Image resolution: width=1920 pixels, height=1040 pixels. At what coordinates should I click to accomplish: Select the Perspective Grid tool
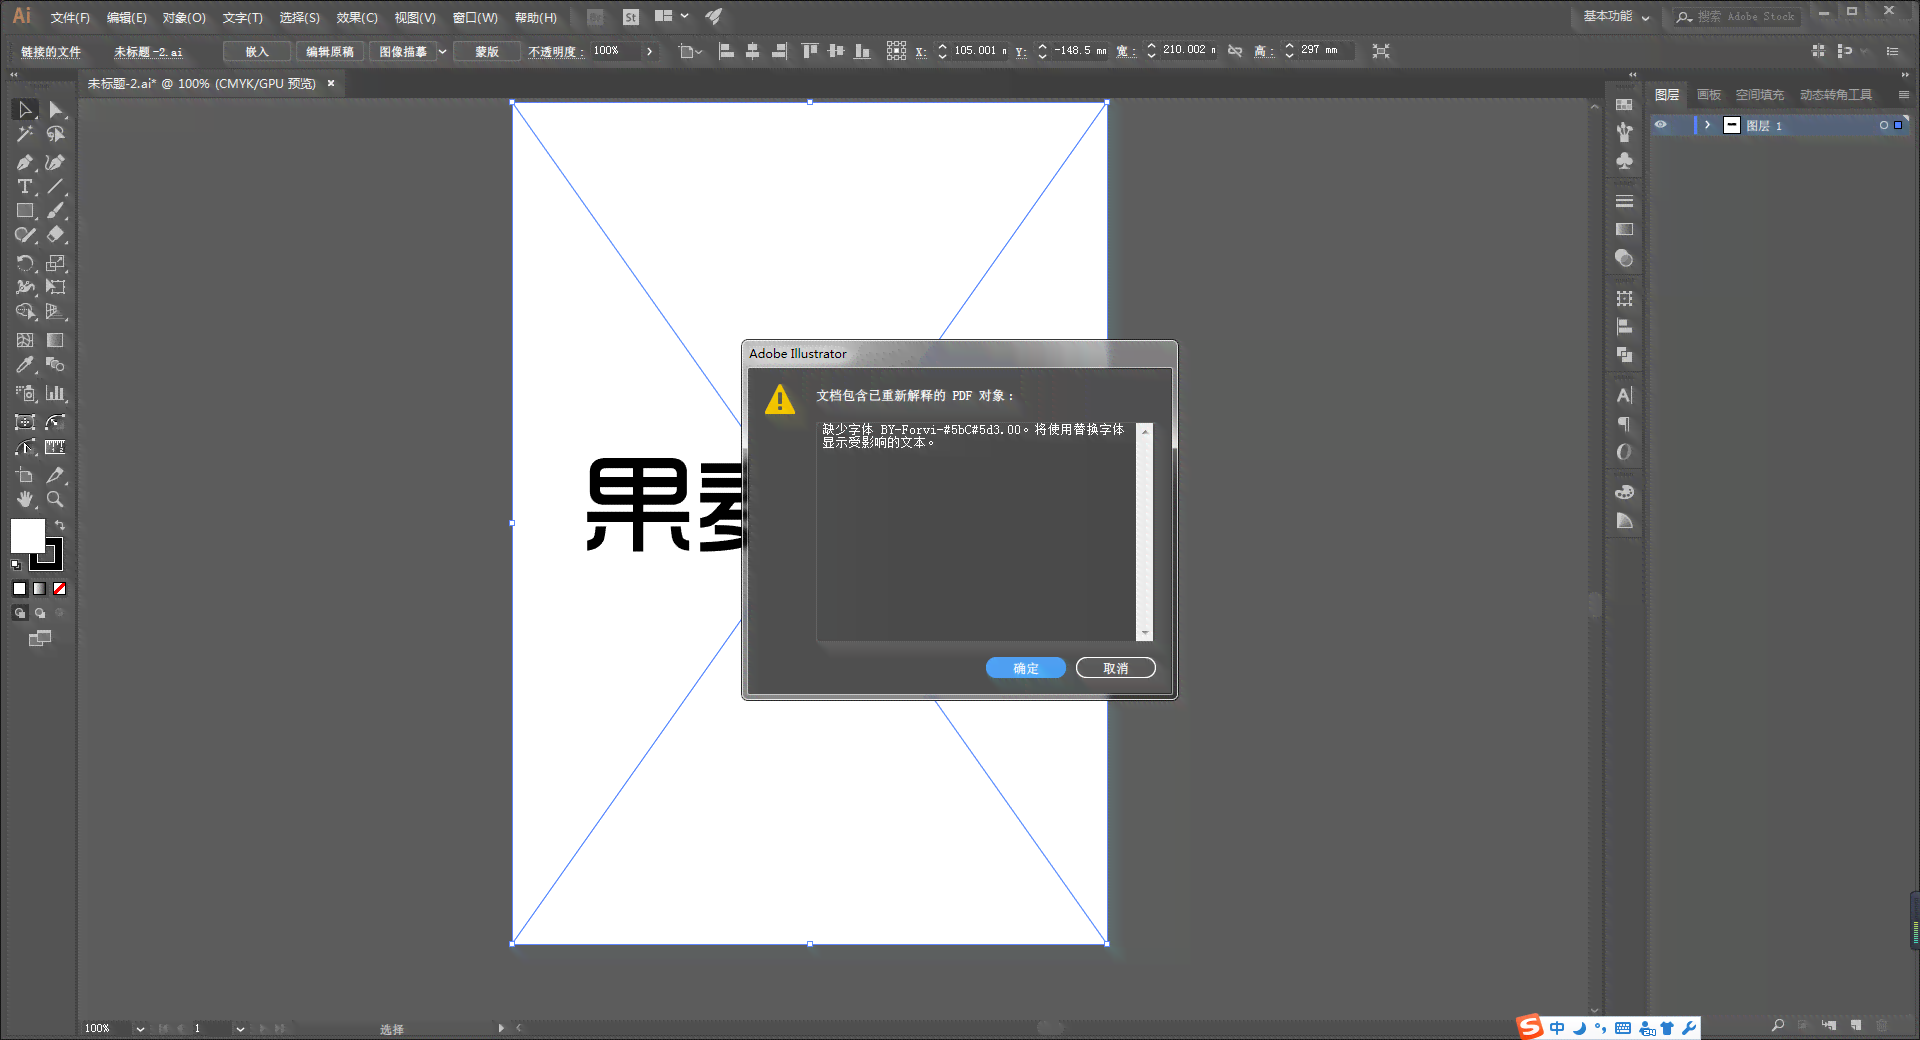(56, 312)
